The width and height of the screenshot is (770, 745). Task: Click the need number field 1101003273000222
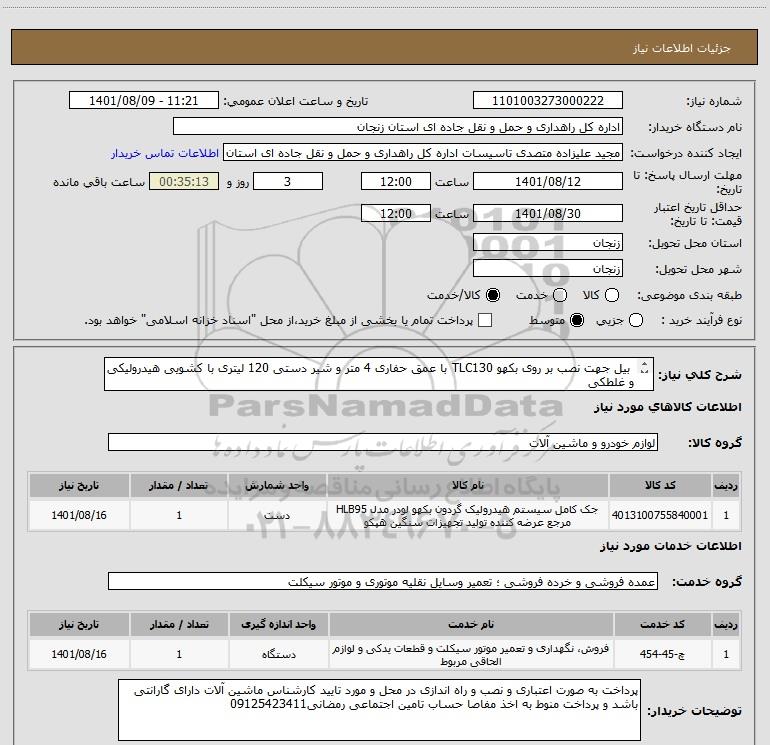[x=548, y=101]
